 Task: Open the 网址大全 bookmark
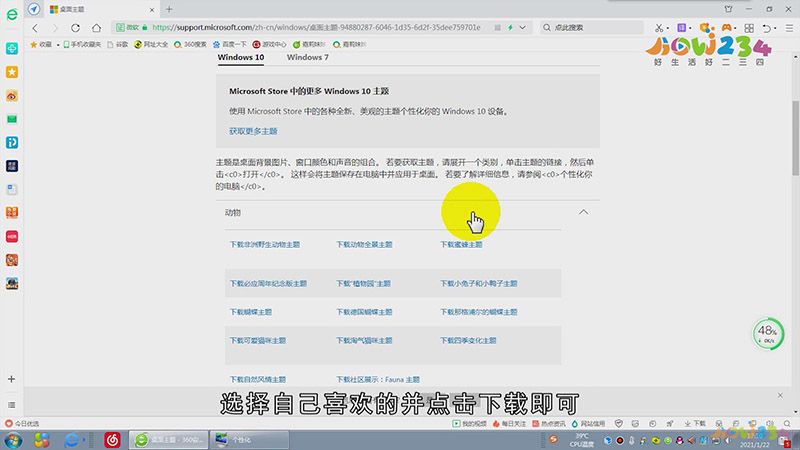[151, 44]
